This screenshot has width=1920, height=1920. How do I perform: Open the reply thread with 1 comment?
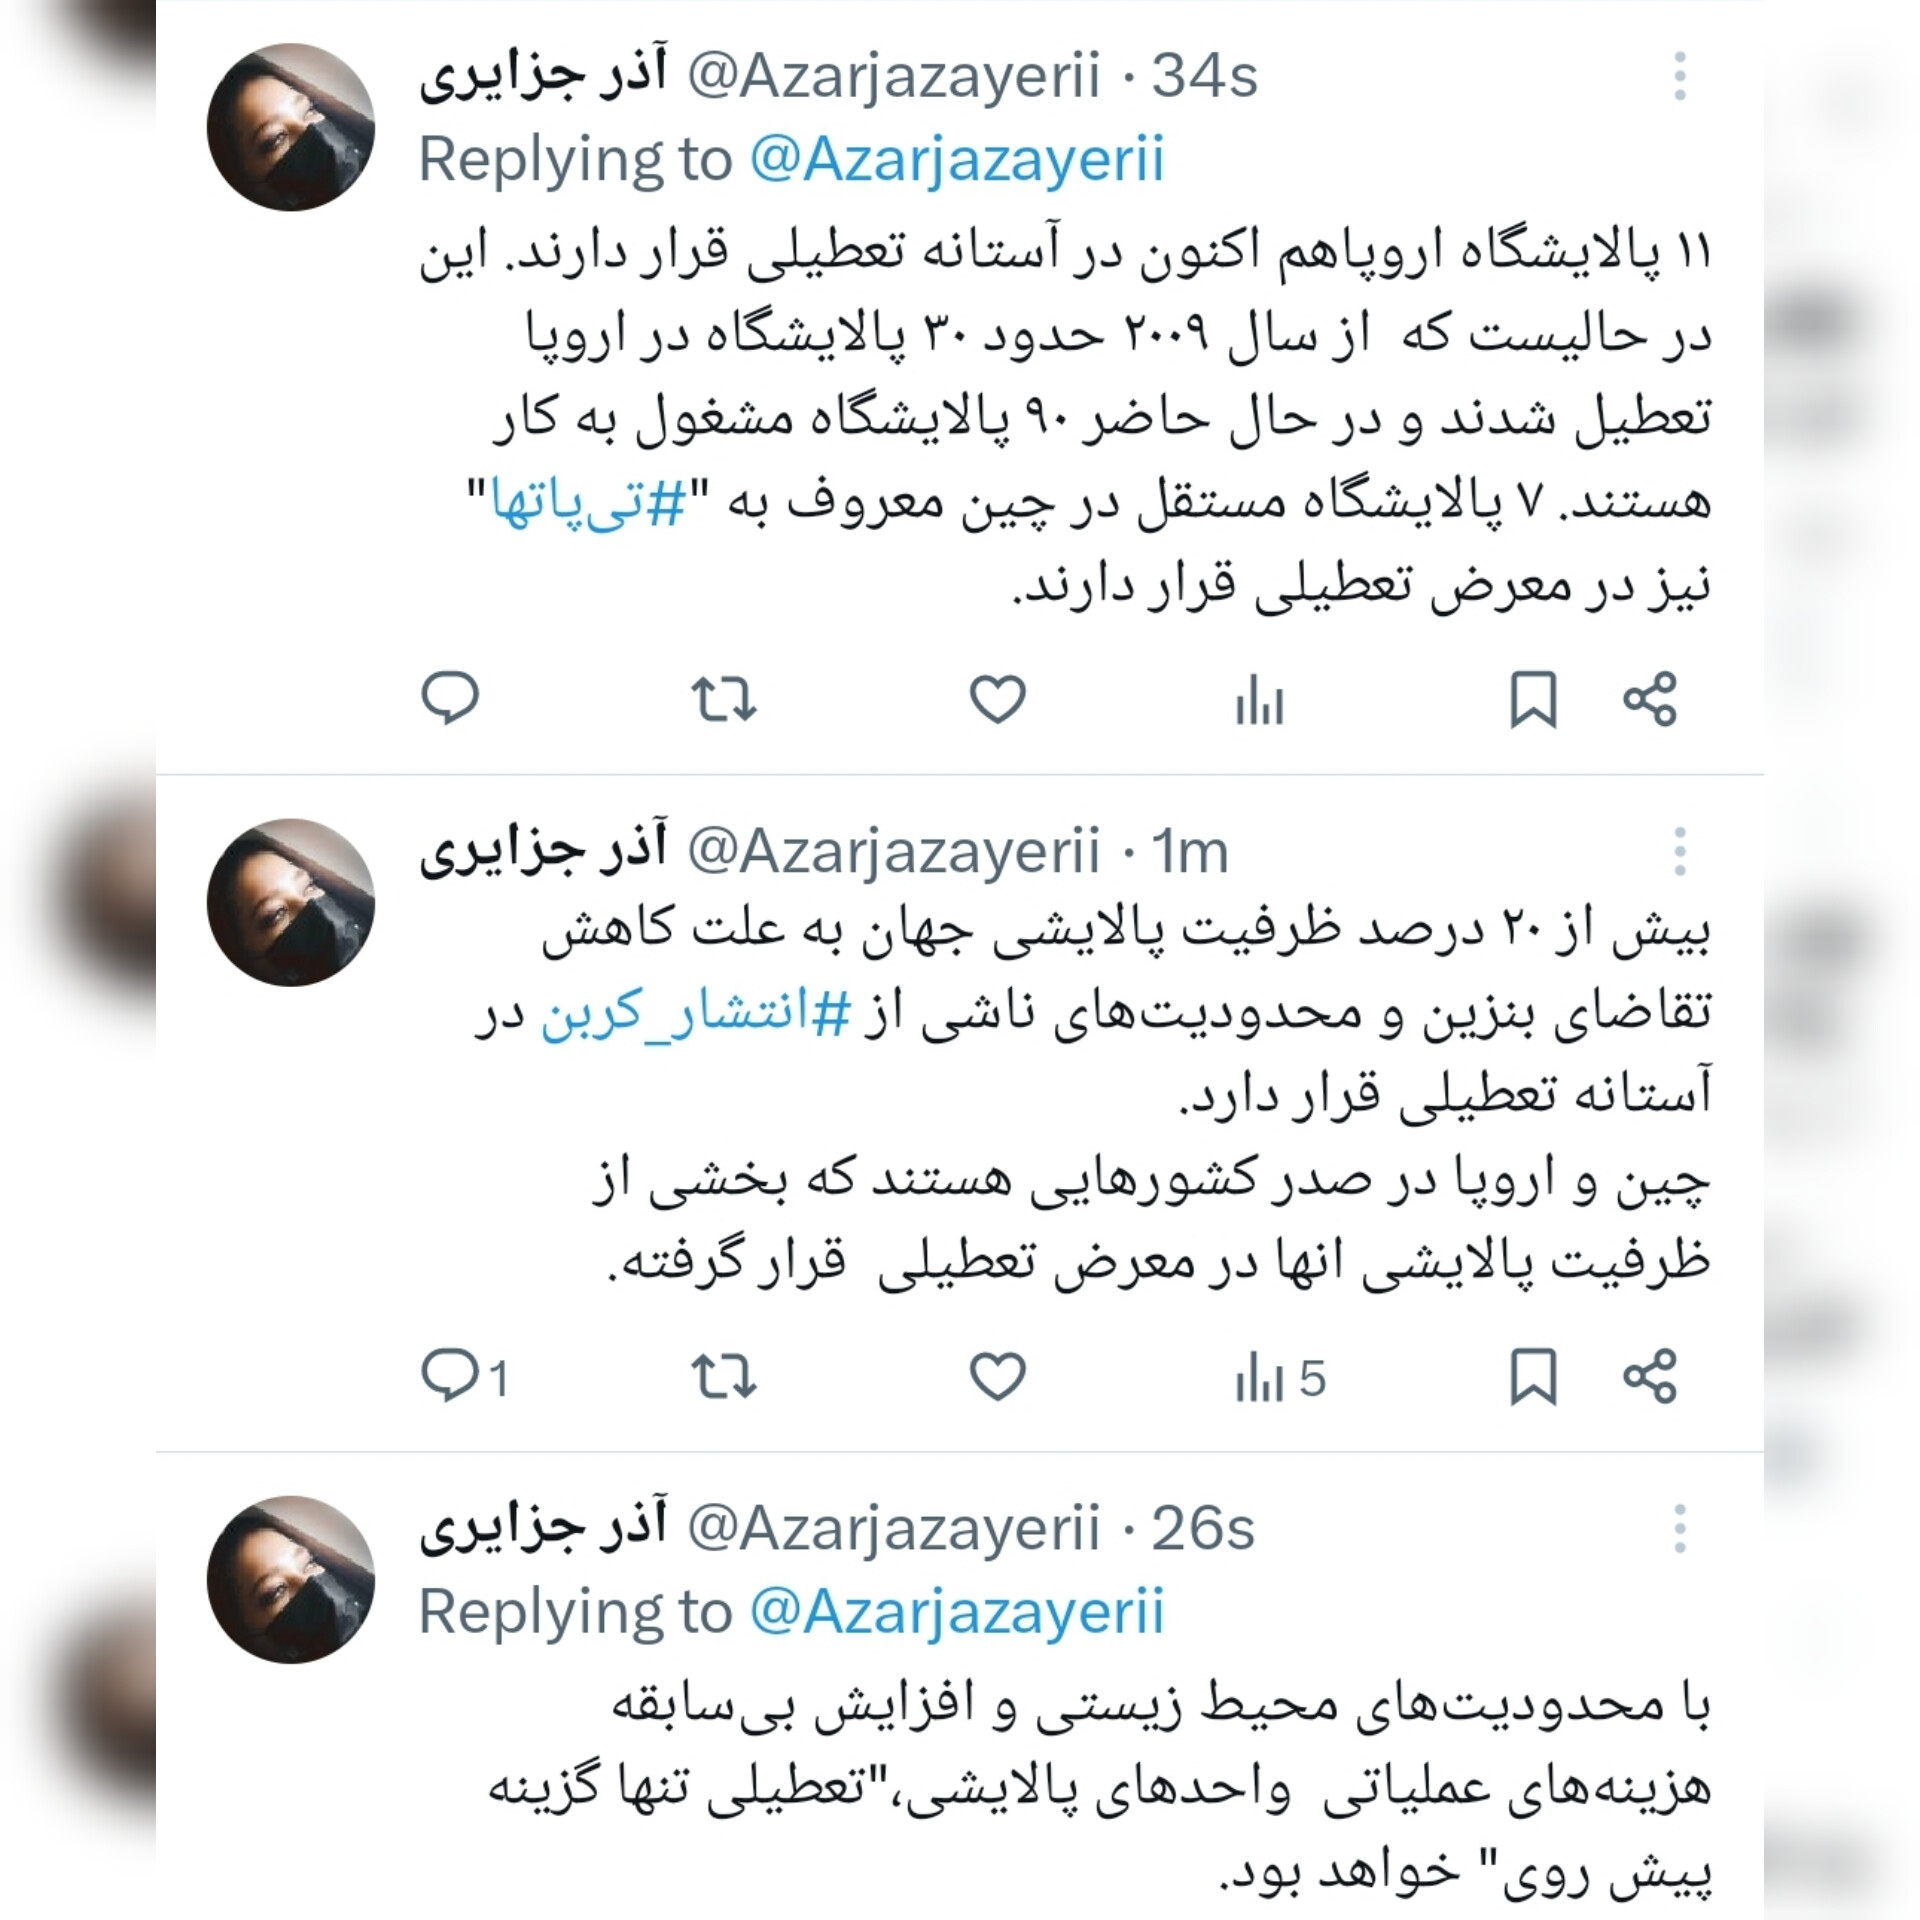pyautogui.click(x=465, y=1376)
